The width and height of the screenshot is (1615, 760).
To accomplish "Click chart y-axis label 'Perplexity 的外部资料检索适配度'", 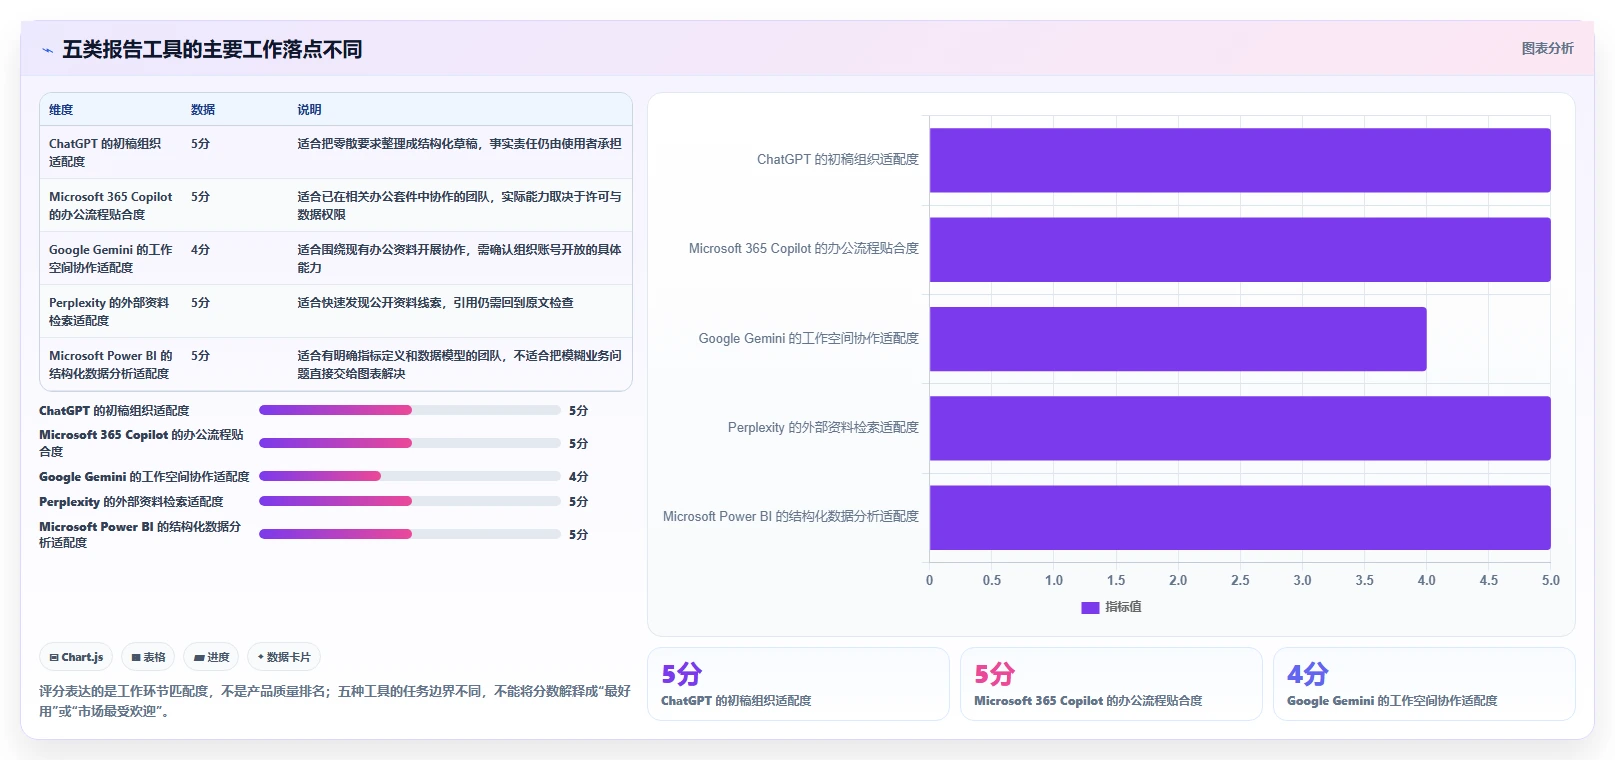I will click(823, 427).
